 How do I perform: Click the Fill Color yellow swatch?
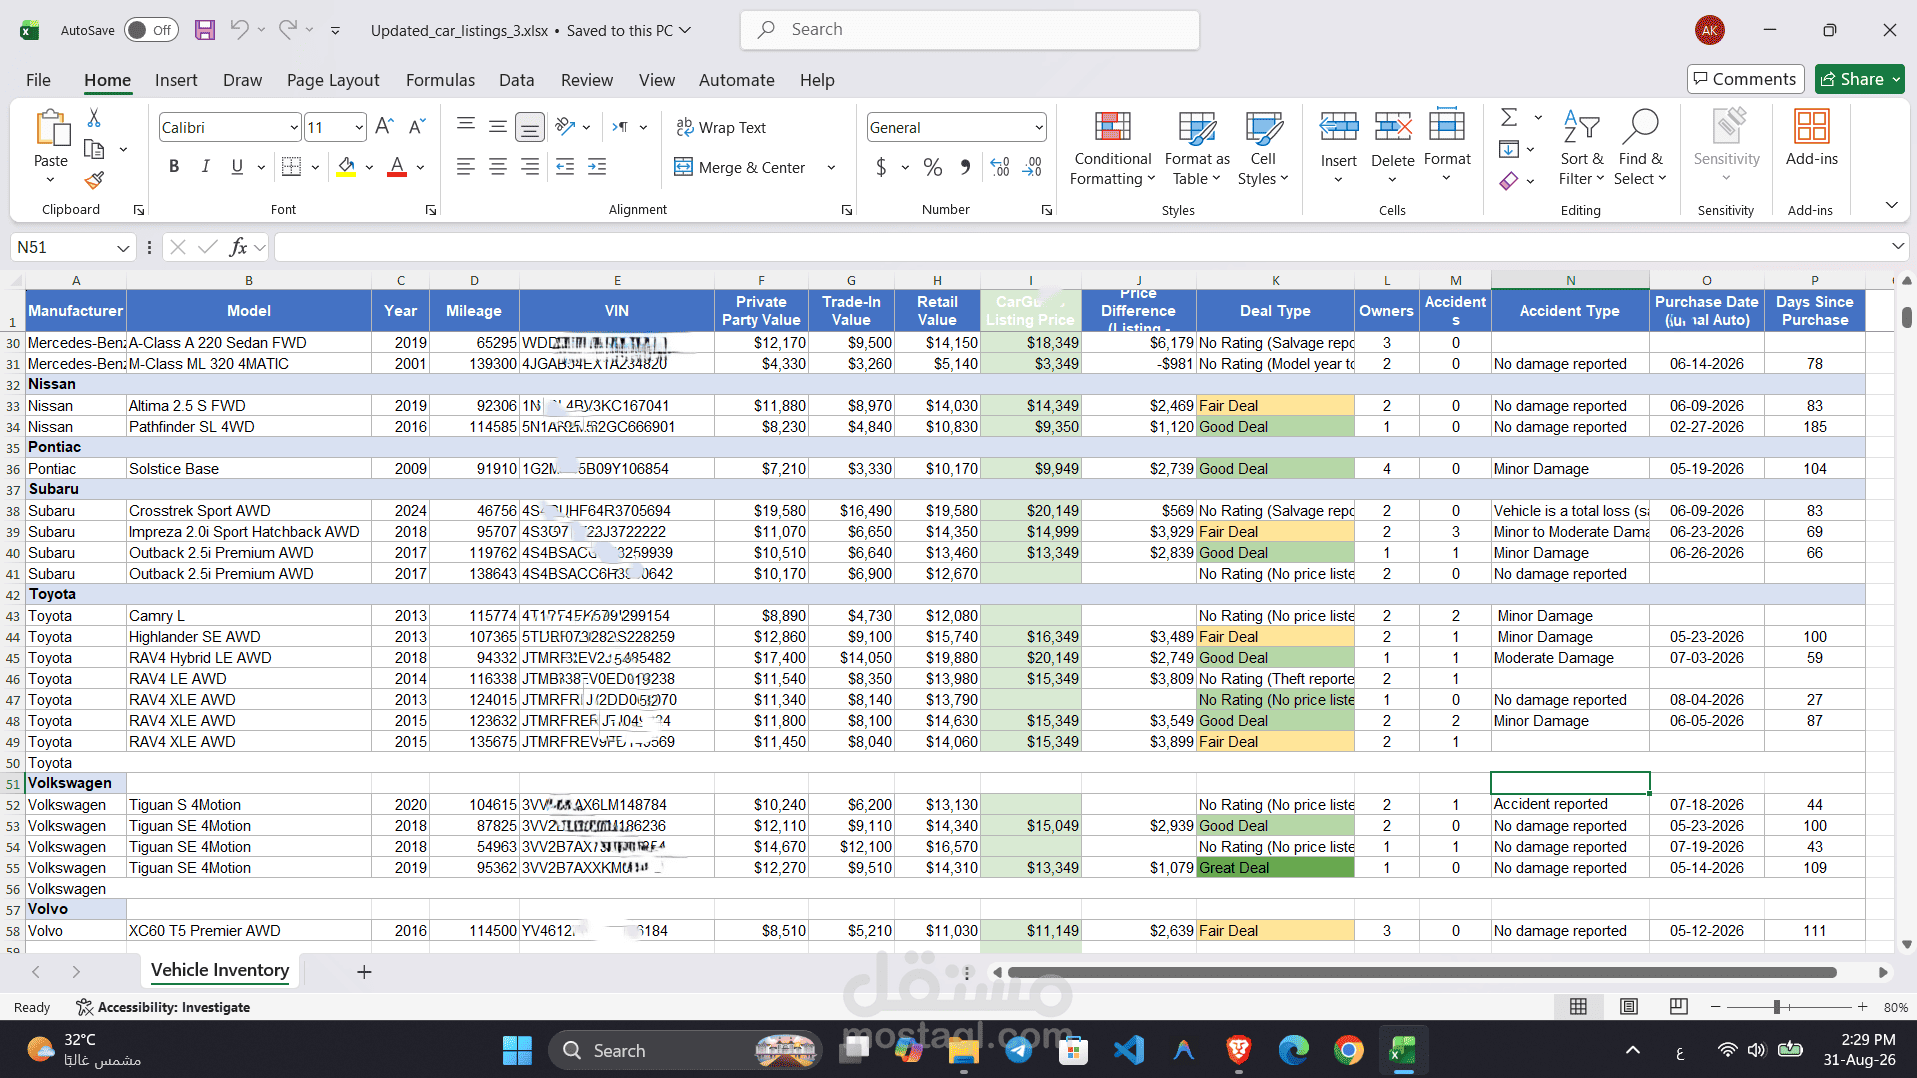346,167
